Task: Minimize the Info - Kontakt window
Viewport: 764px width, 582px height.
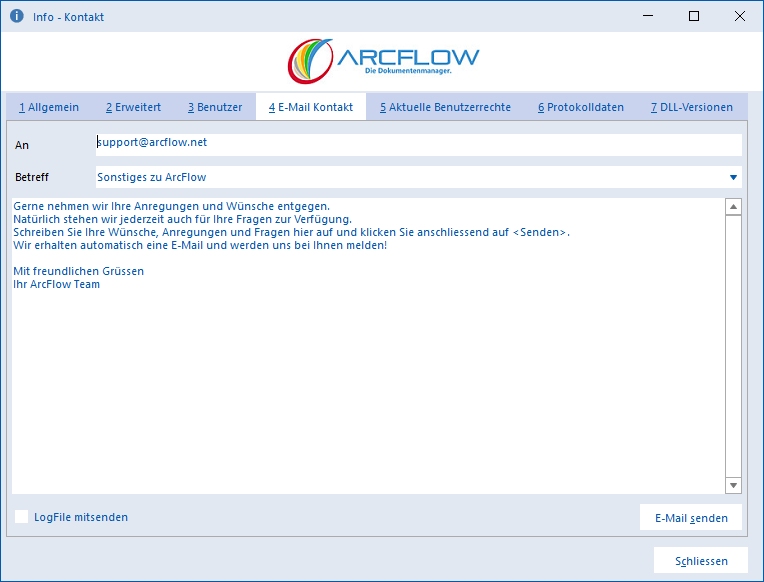Action: 648,16
